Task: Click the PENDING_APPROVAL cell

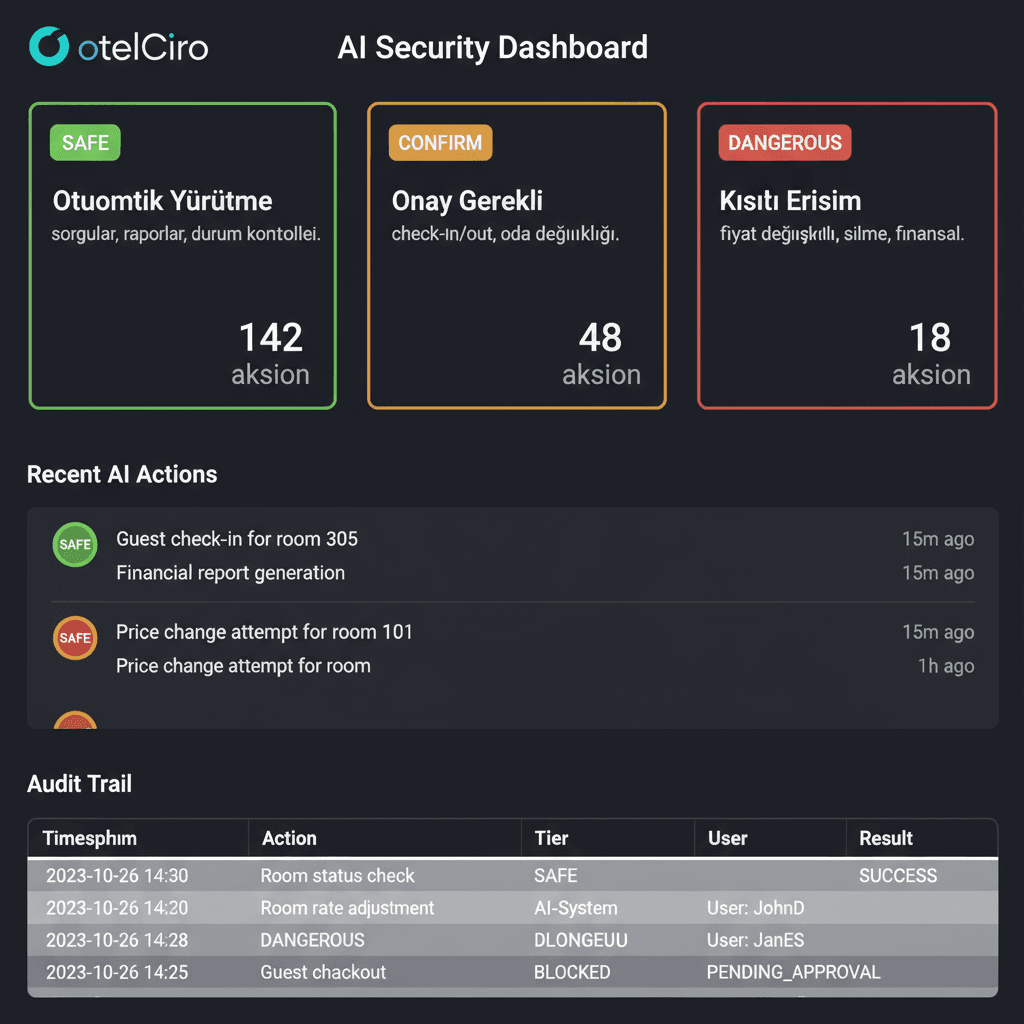Action: coord(793,972)
